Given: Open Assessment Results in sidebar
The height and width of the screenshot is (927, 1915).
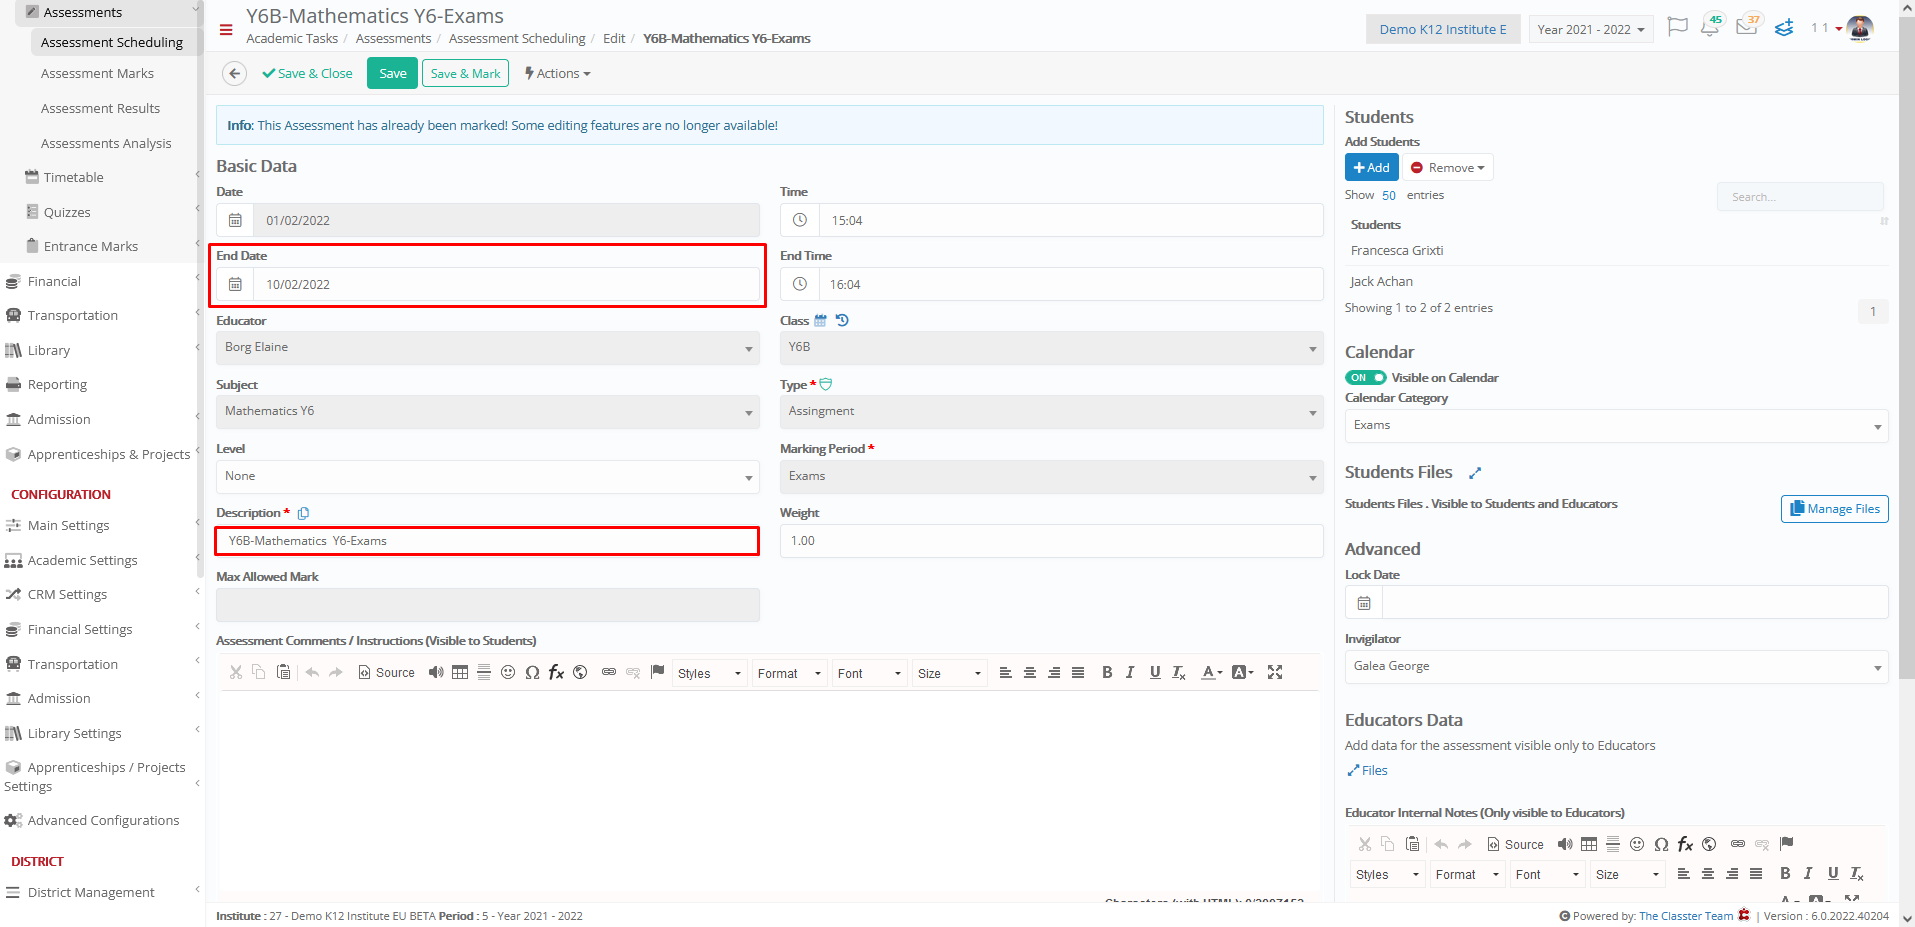Looking at the screenshot, I should pyautogui.click(x=100, y=108).
